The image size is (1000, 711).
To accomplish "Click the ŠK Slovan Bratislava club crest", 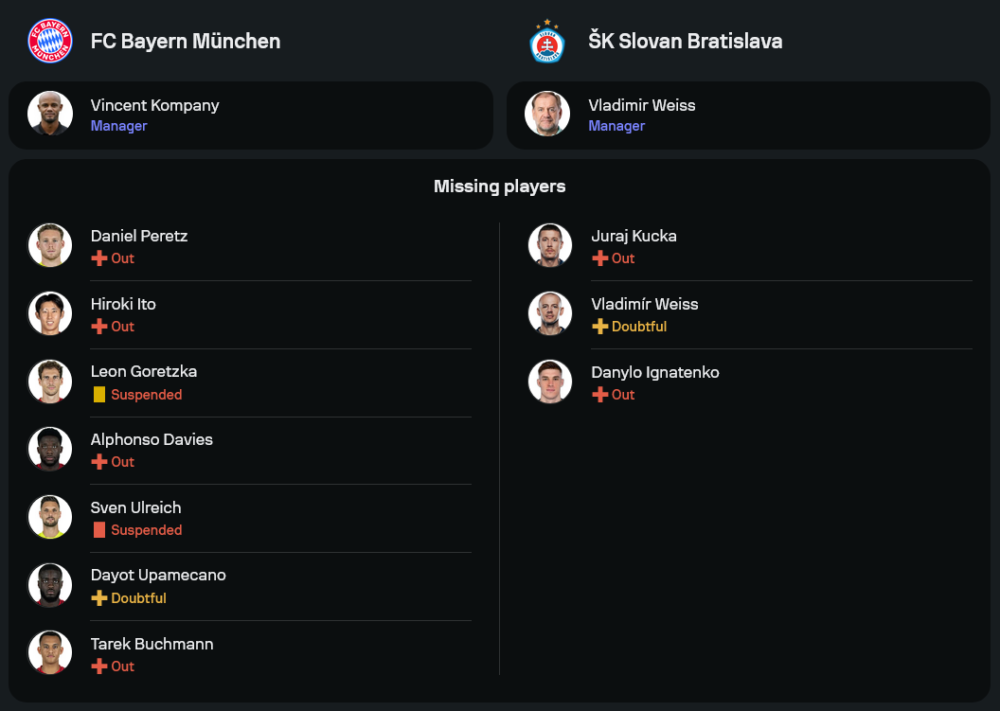I will [x=547, y=42].
